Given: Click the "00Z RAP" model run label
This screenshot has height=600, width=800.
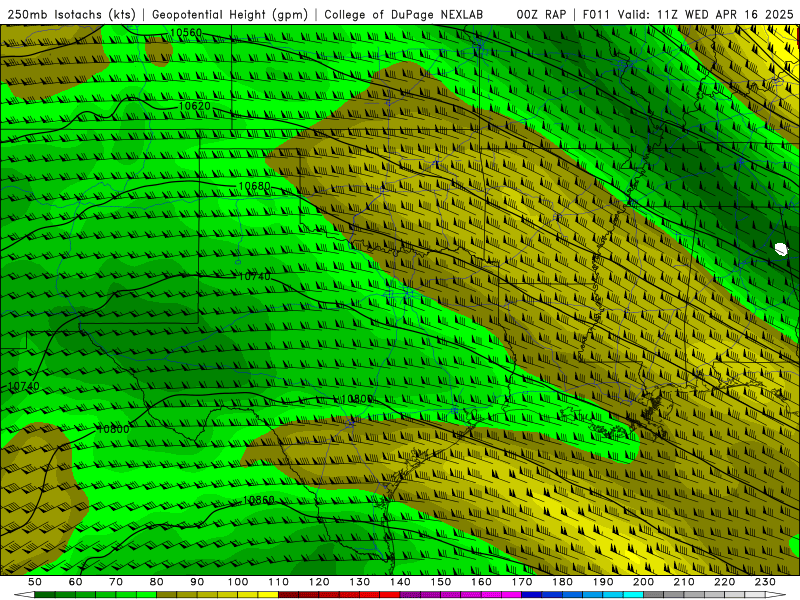Looking at the screenshot, I should tap(541, 14).
